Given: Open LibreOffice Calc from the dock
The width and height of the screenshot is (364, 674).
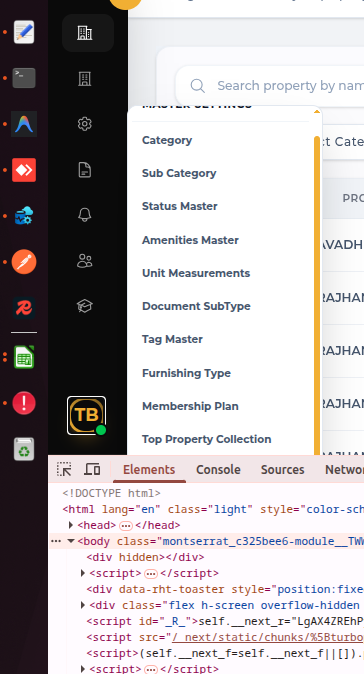Looking at the screenshot, I should point(24,357).
